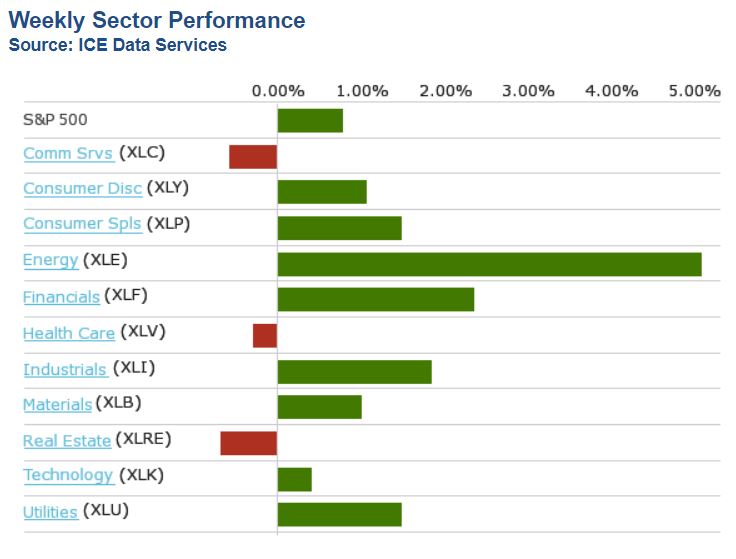The height and width of the screenshot is (559, 736).
Task: Click the red Real Estate (XLRE) bar
Action: 248,443
